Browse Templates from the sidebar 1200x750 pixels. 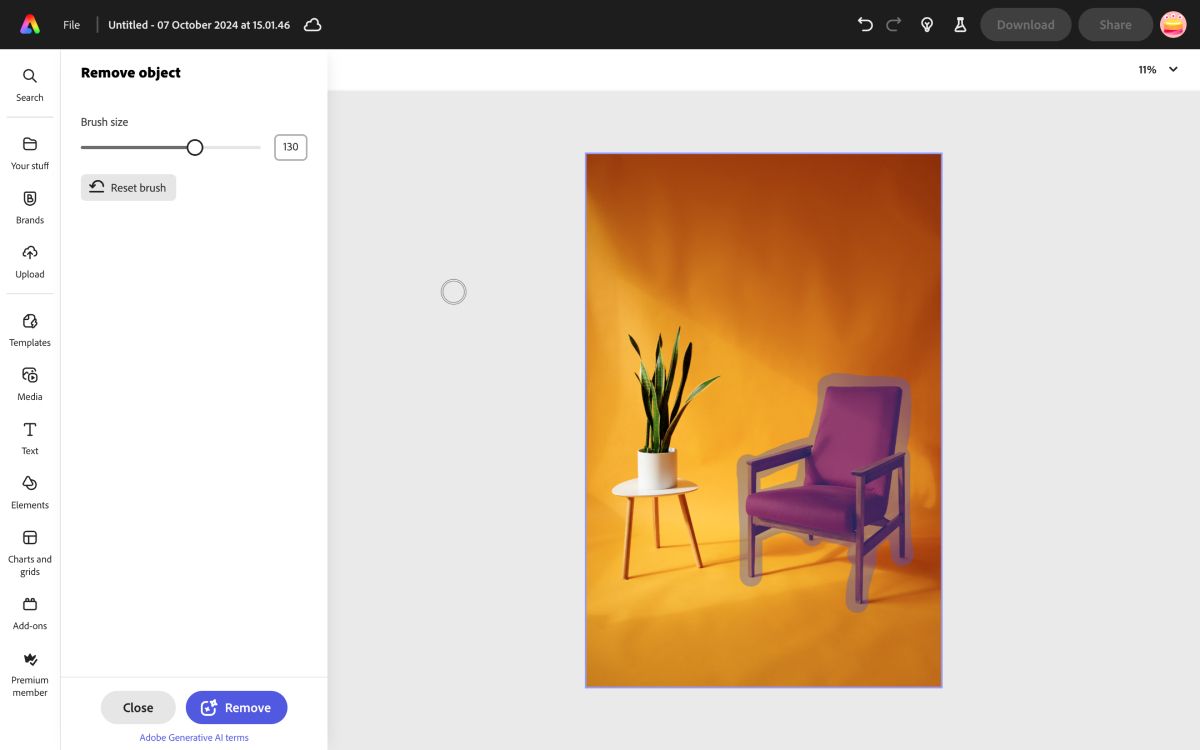tap(29, 329)
